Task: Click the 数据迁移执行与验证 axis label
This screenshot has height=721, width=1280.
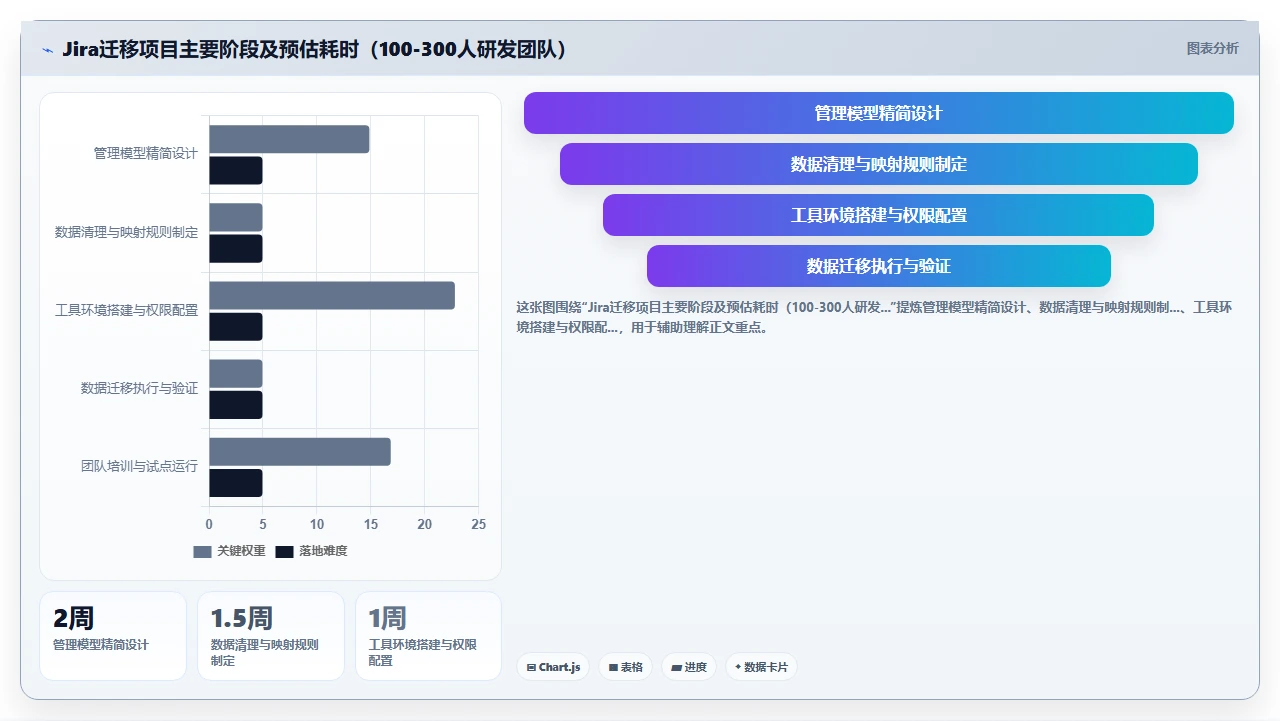Action: tap(140, 388)
